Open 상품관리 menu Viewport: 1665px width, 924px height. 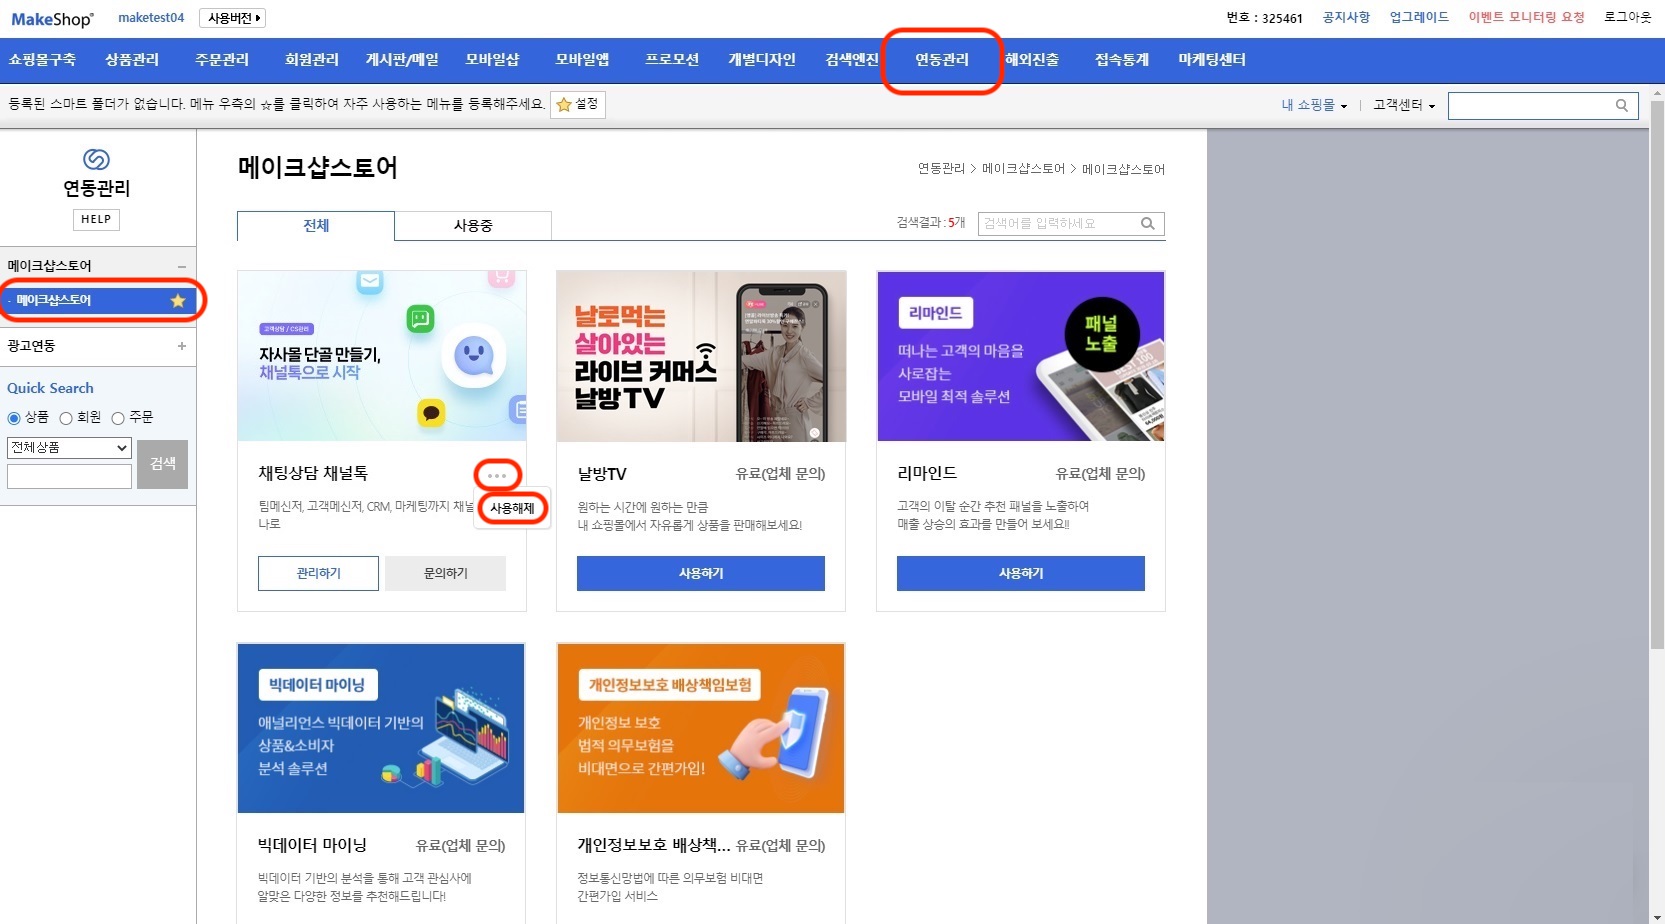[x=132, y=60]
